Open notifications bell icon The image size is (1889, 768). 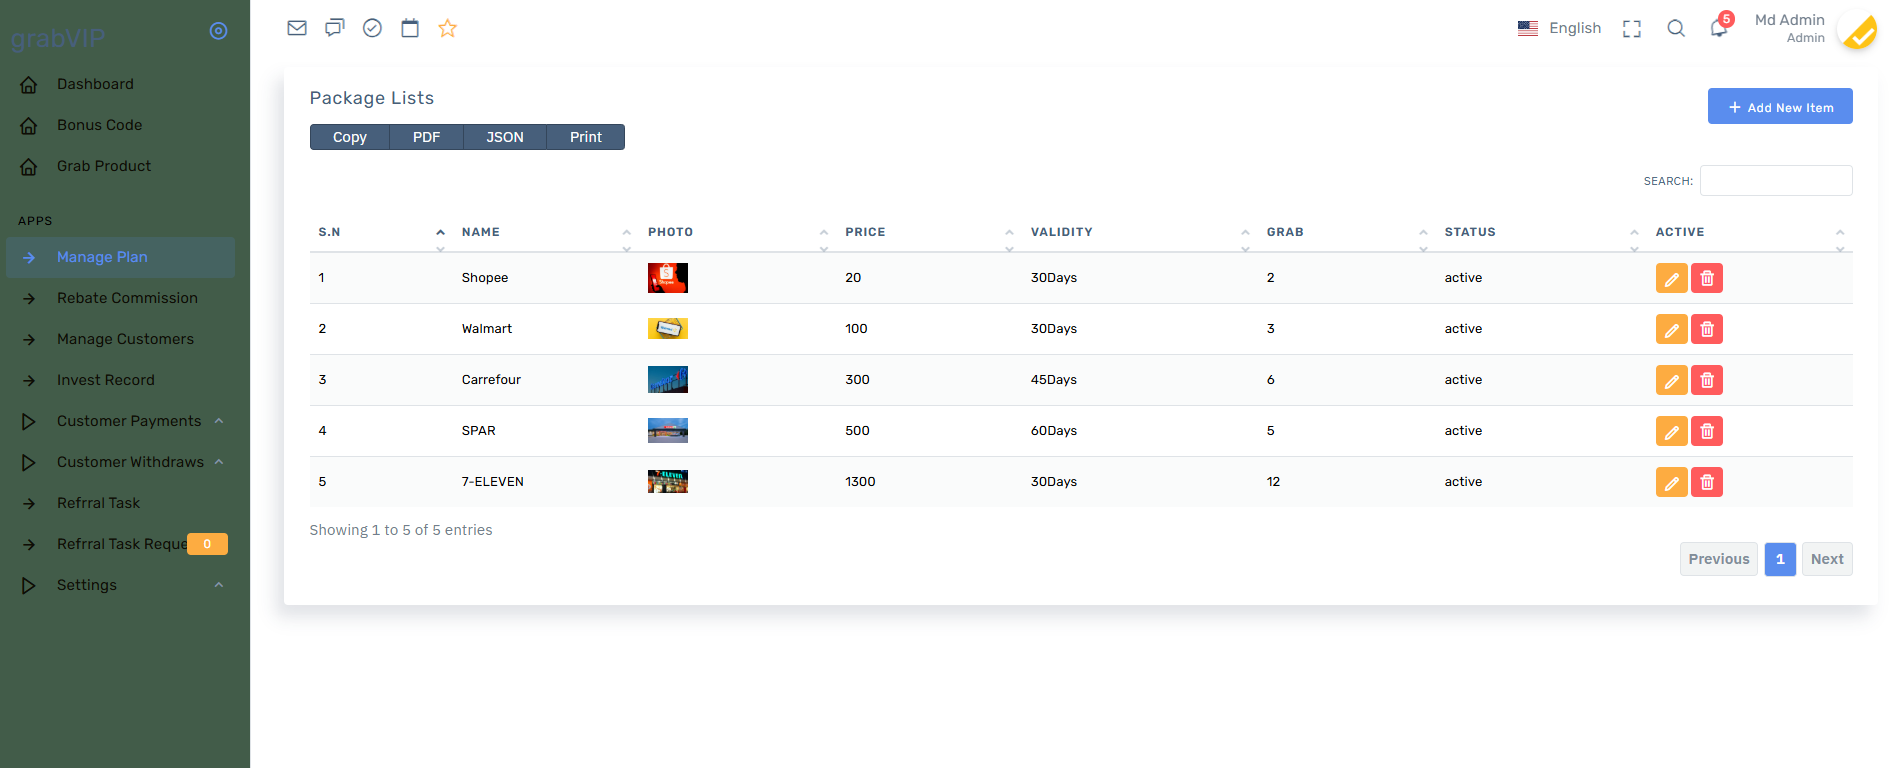(1719, 28)
